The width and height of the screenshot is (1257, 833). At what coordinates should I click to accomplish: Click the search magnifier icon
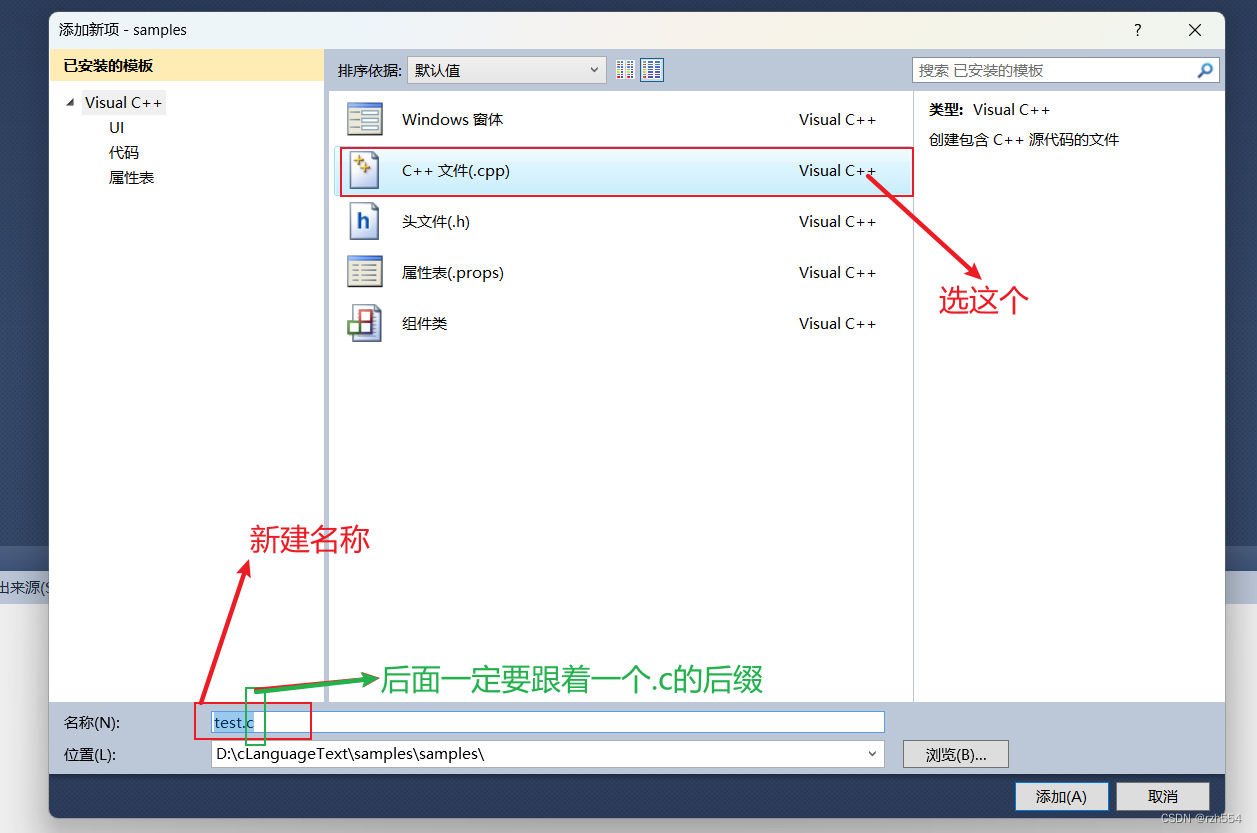pos(1205,70)
